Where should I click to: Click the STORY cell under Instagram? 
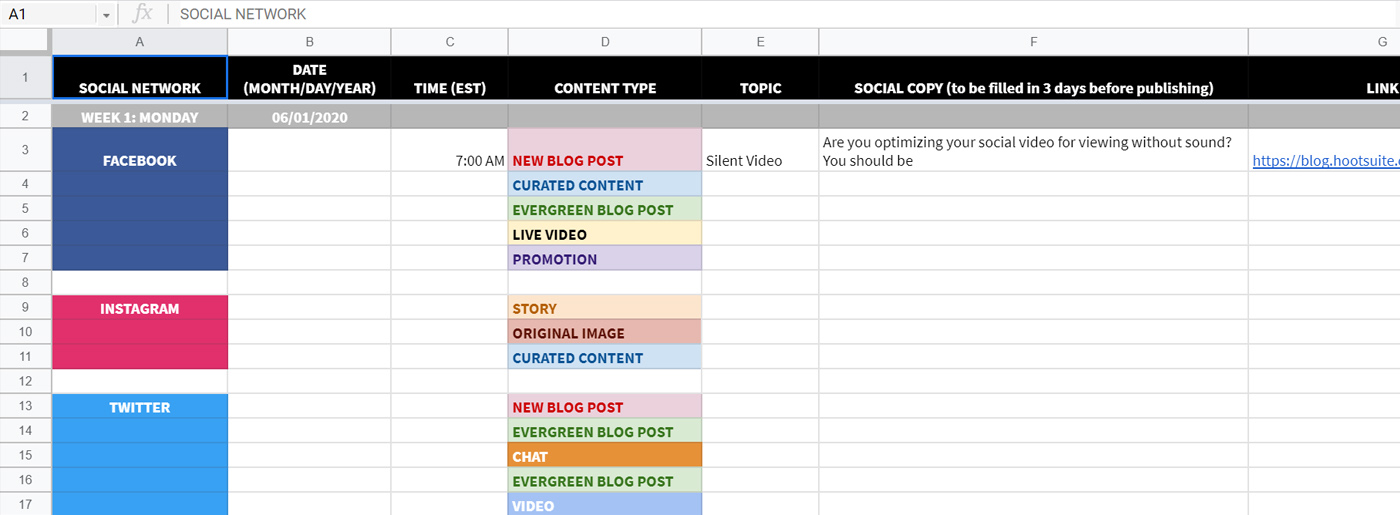tap(604, 309)
